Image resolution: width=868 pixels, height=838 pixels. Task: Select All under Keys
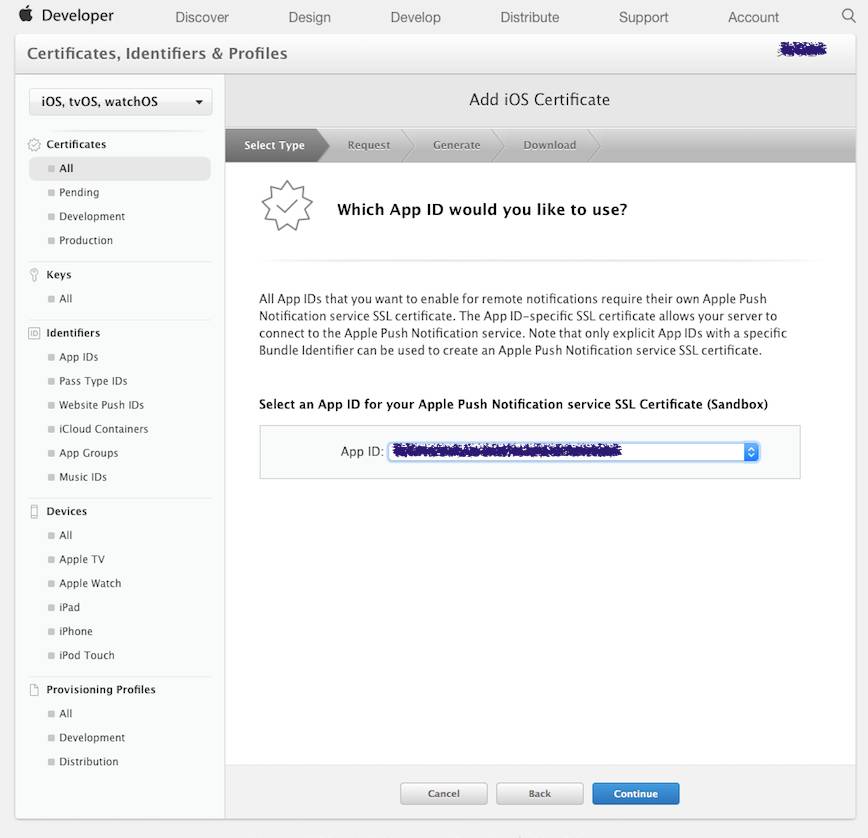click(66, 299)
